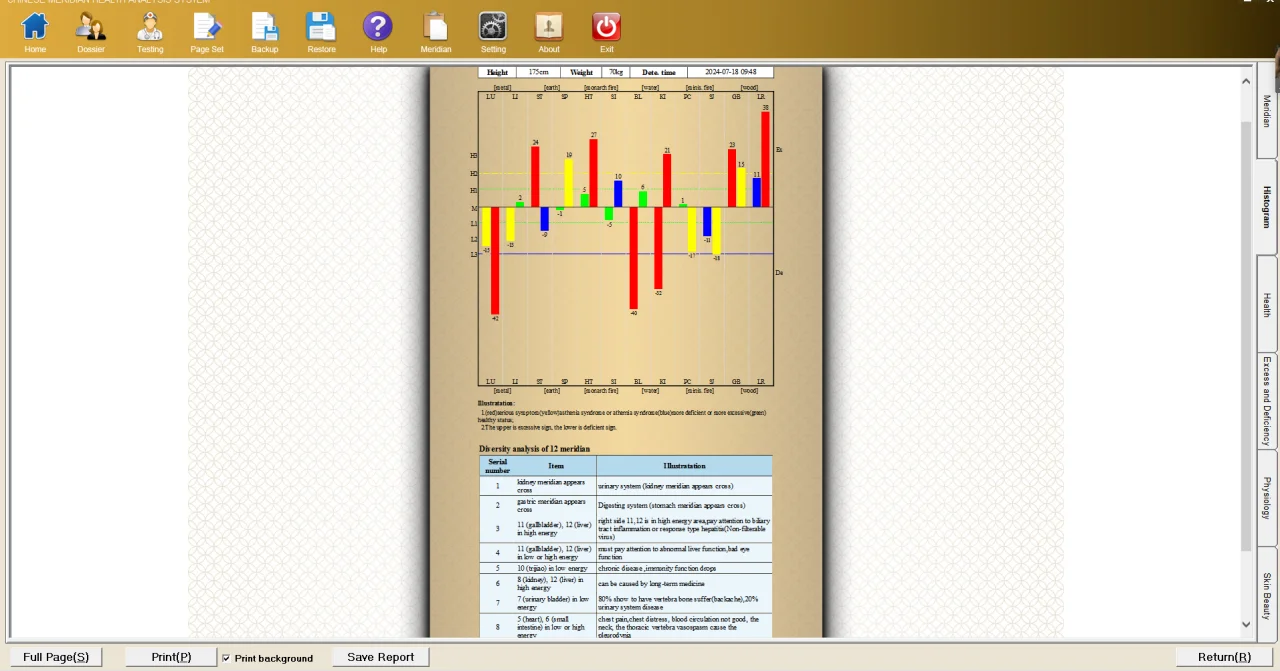Click the report scrollbar up arrow
Screen dimensions: 1280x671
(1246, 81)
